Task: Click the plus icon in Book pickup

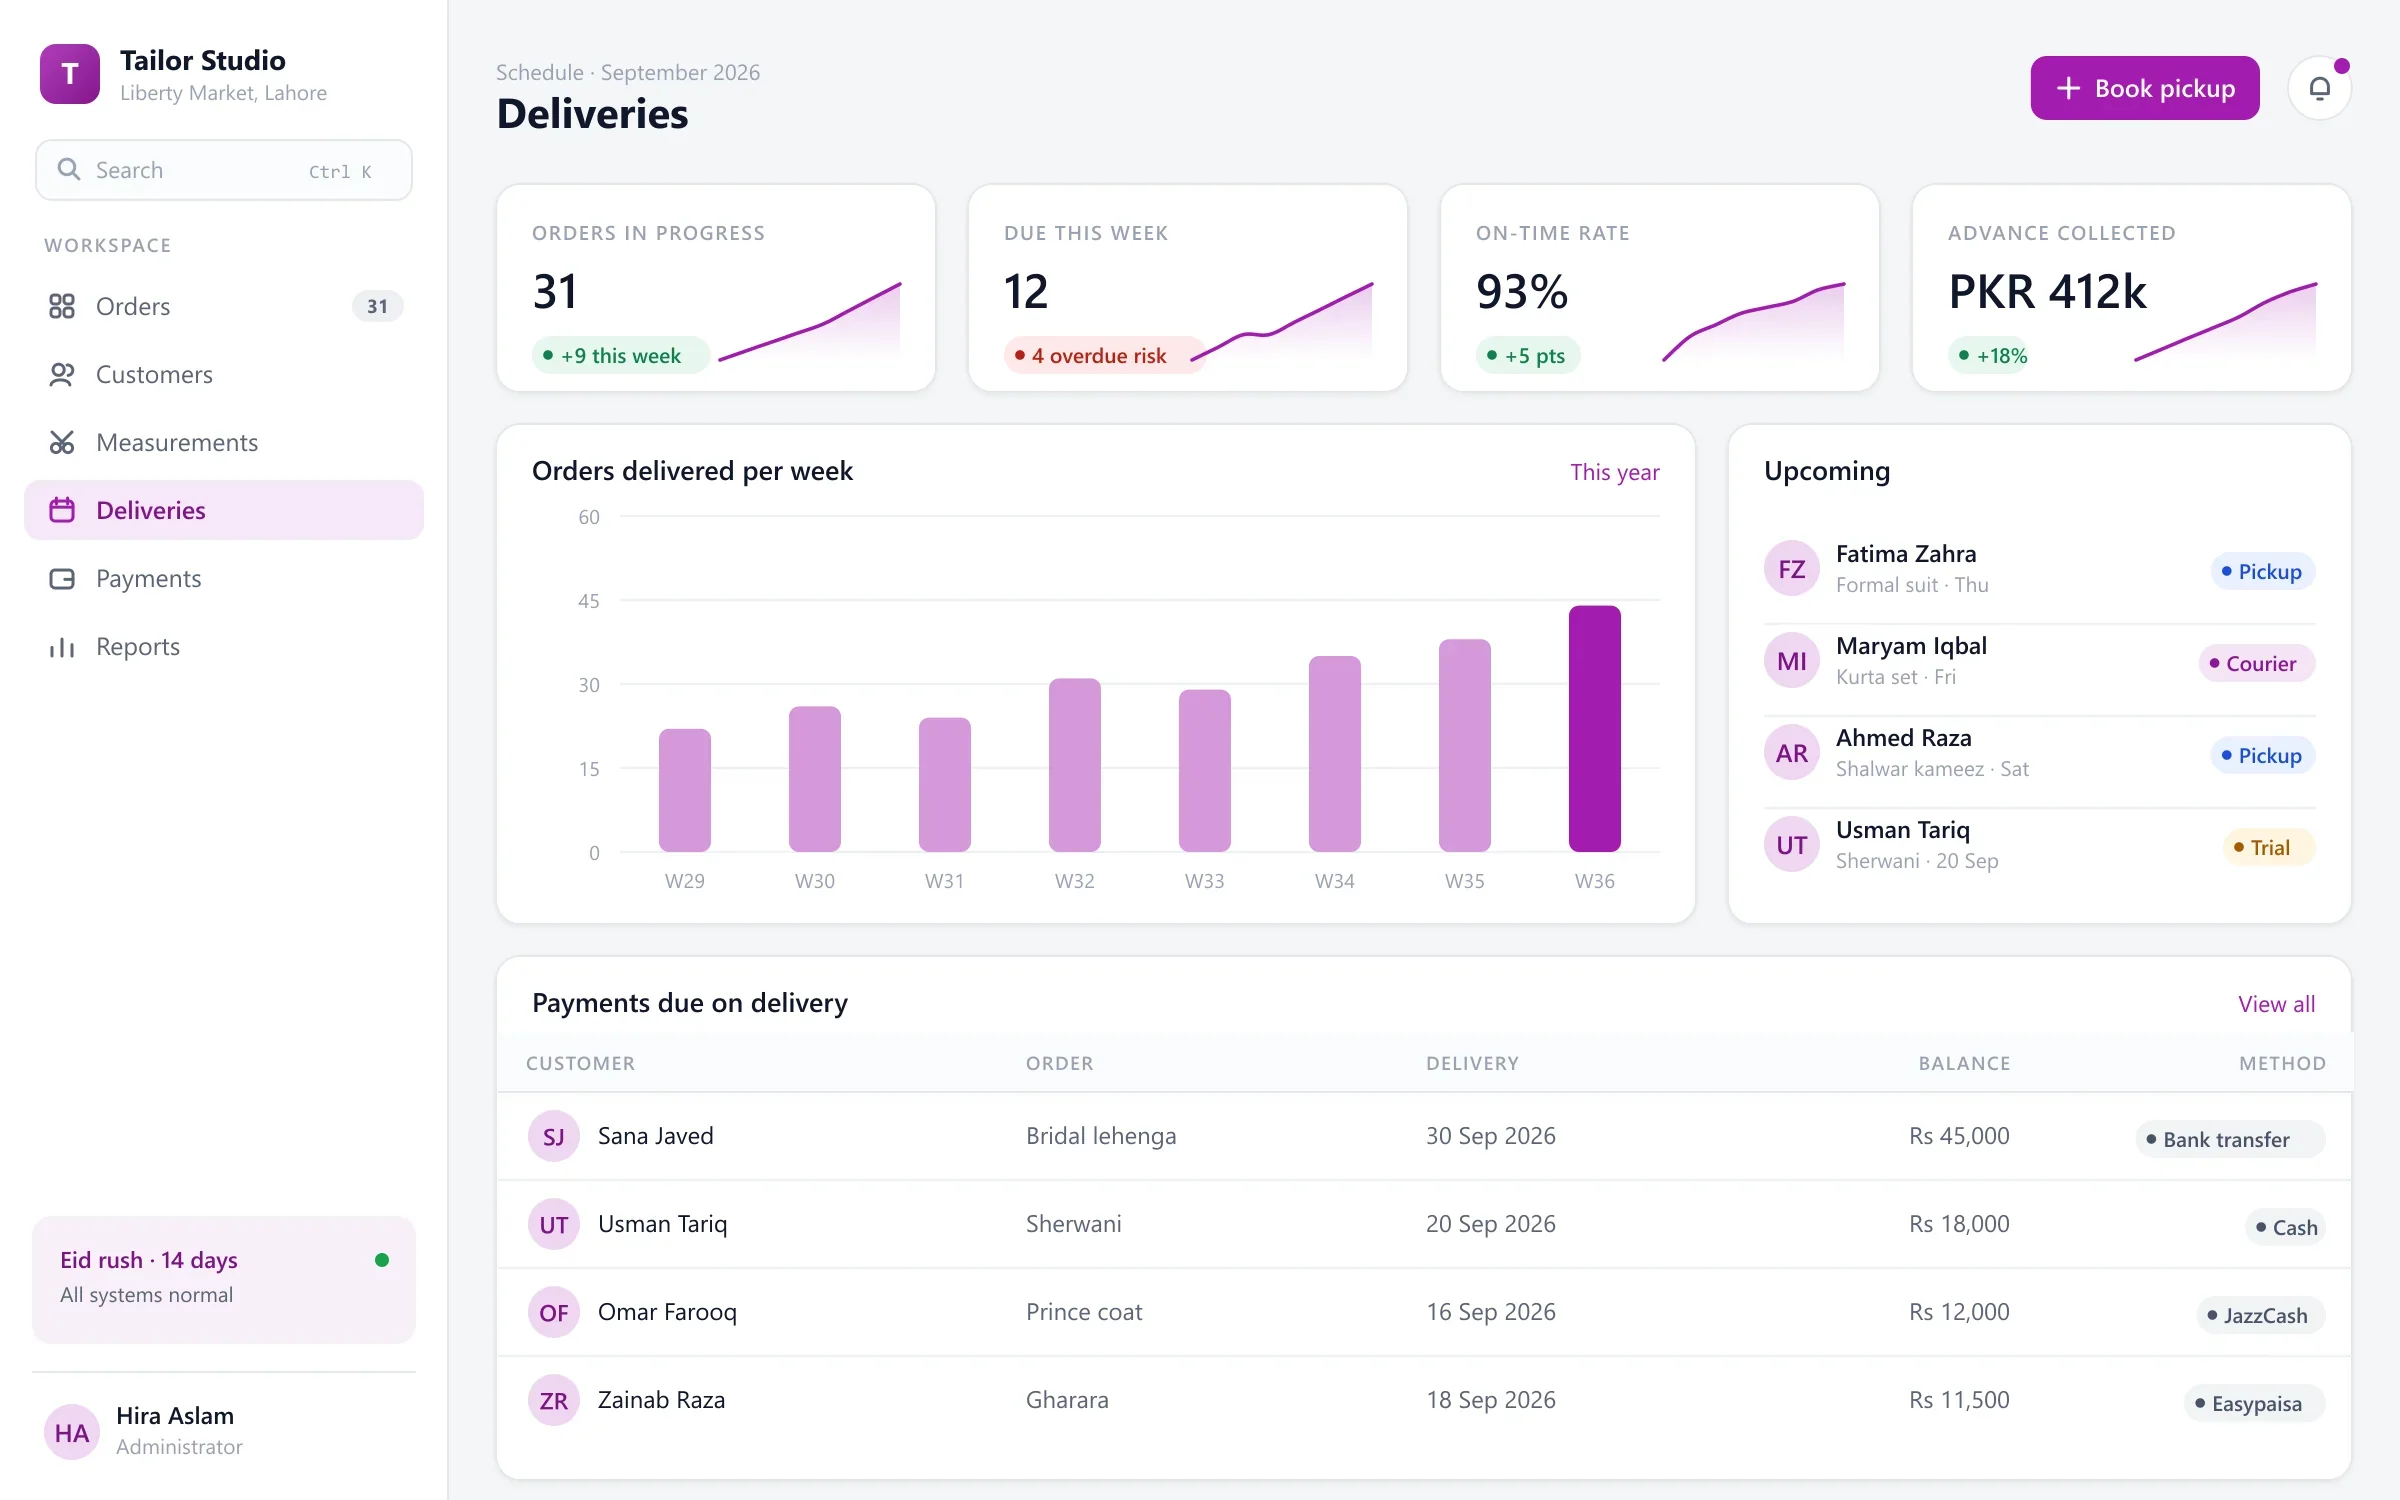Action: click(2068, 88)
